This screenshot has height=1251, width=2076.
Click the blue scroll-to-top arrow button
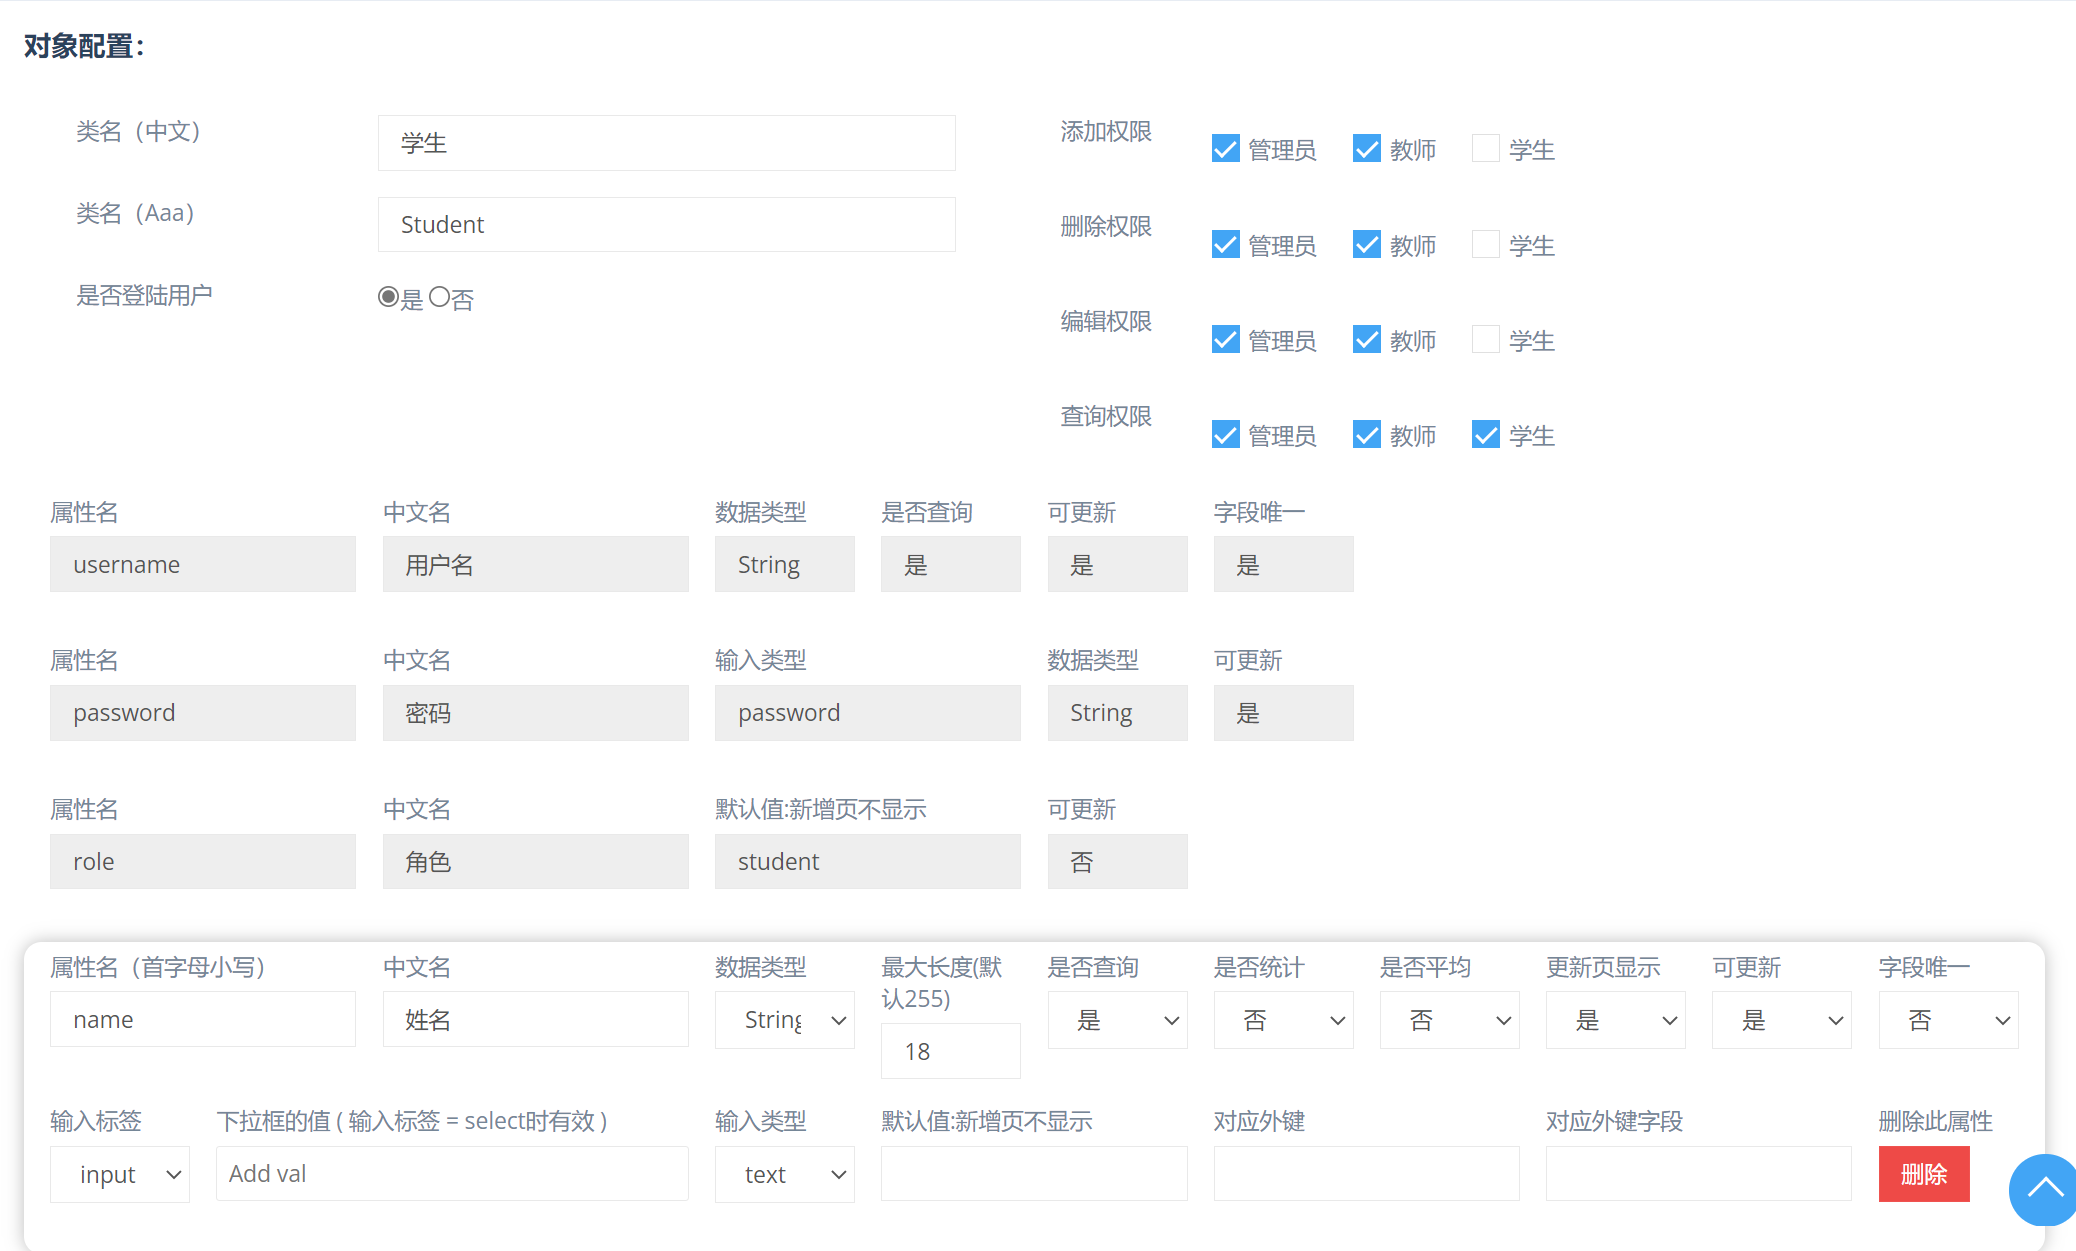2044,1188
